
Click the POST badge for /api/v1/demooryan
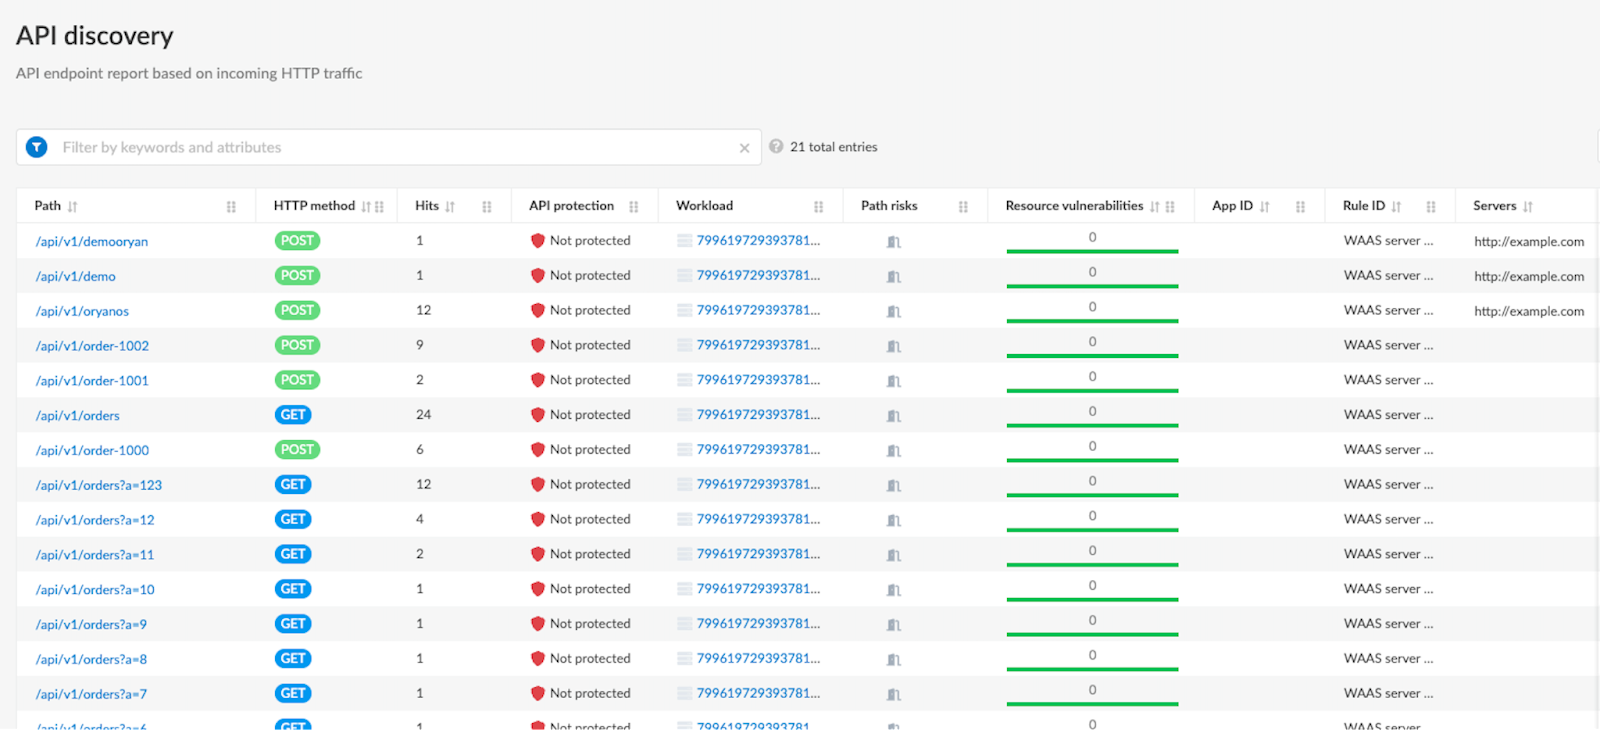tap(297, 240)
